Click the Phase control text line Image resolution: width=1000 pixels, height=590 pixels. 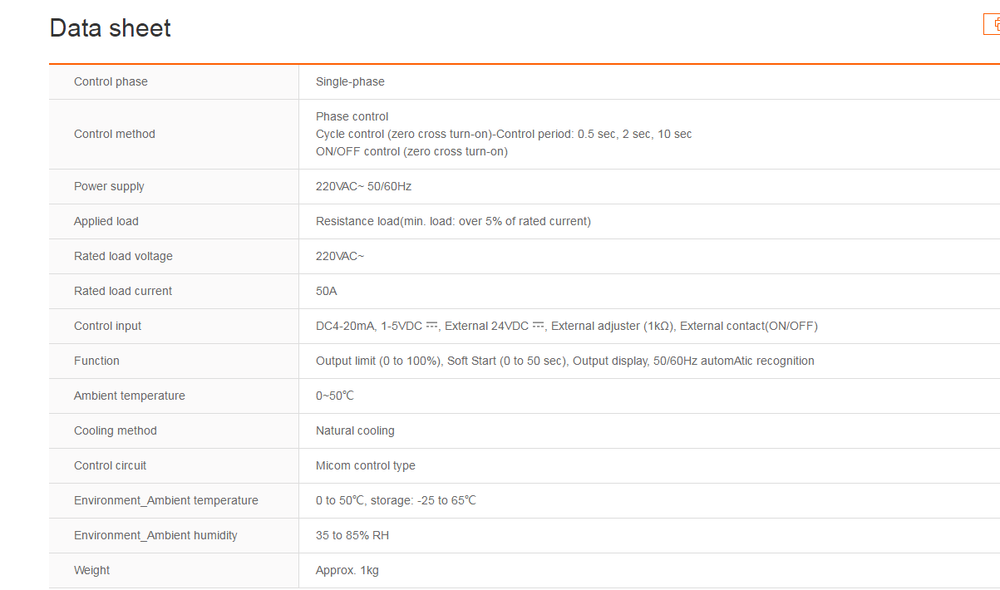pos(352,117)
